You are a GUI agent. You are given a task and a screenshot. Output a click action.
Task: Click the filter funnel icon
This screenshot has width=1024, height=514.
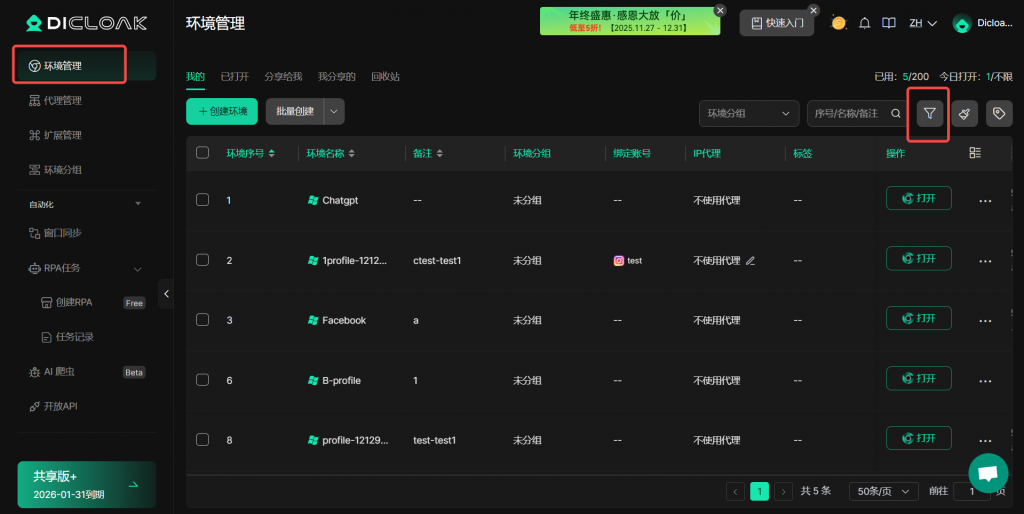[930, 114]
